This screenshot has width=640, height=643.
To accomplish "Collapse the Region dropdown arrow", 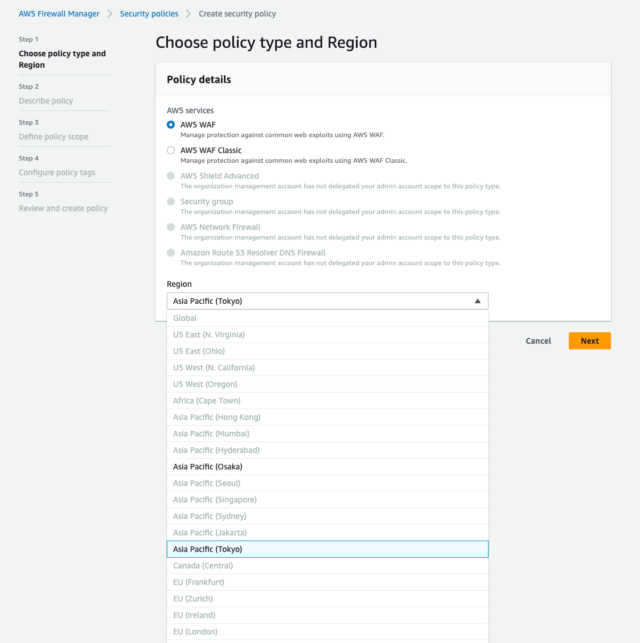I will tap(477, 301).
